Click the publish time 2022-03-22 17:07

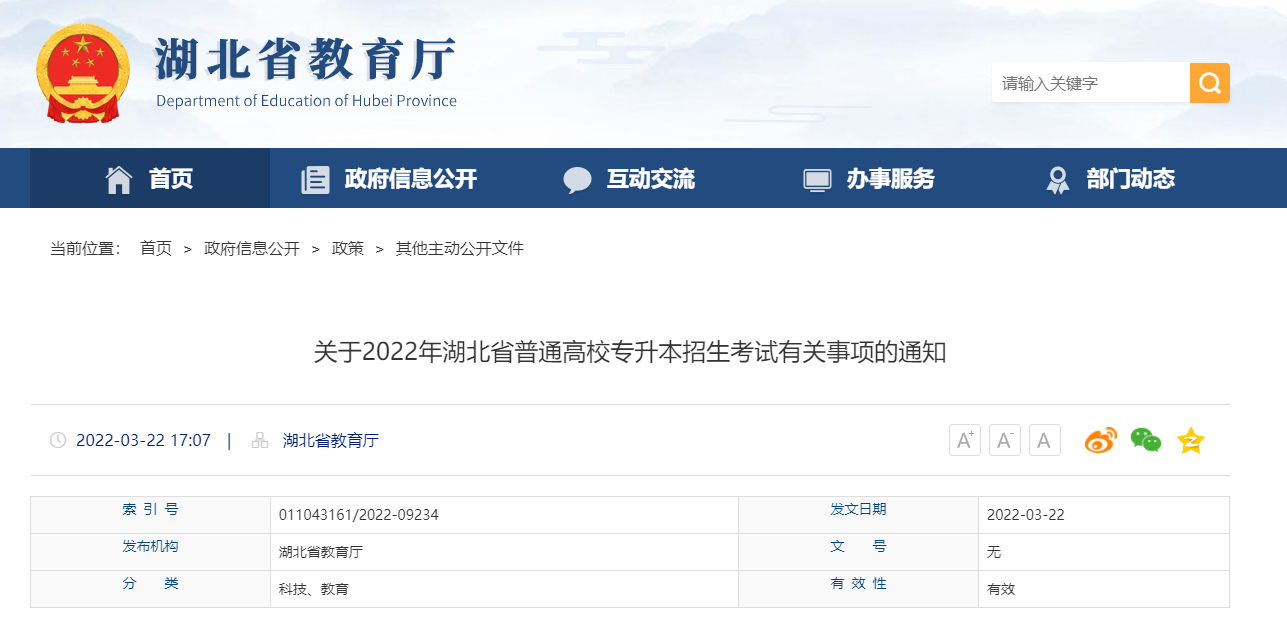(x=143, y=440)
